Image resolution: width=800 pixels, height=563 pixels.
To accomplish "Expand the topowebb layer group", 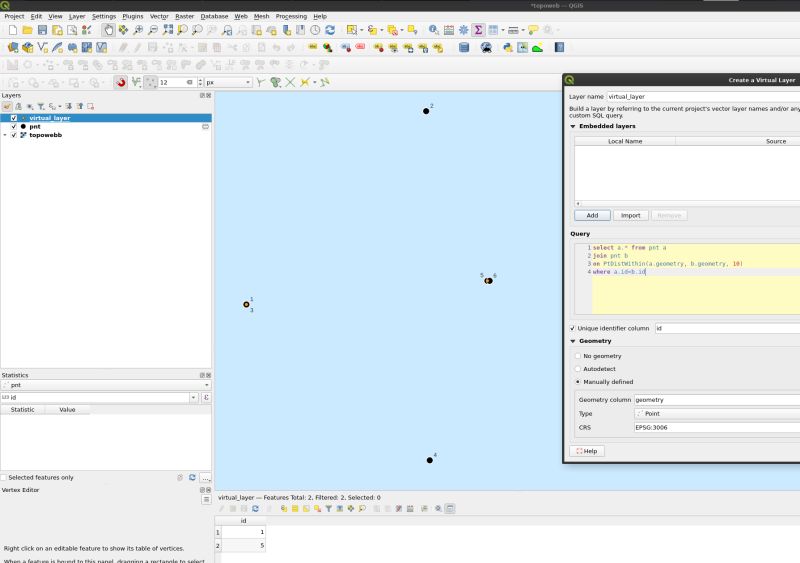I will click(5, 135).
